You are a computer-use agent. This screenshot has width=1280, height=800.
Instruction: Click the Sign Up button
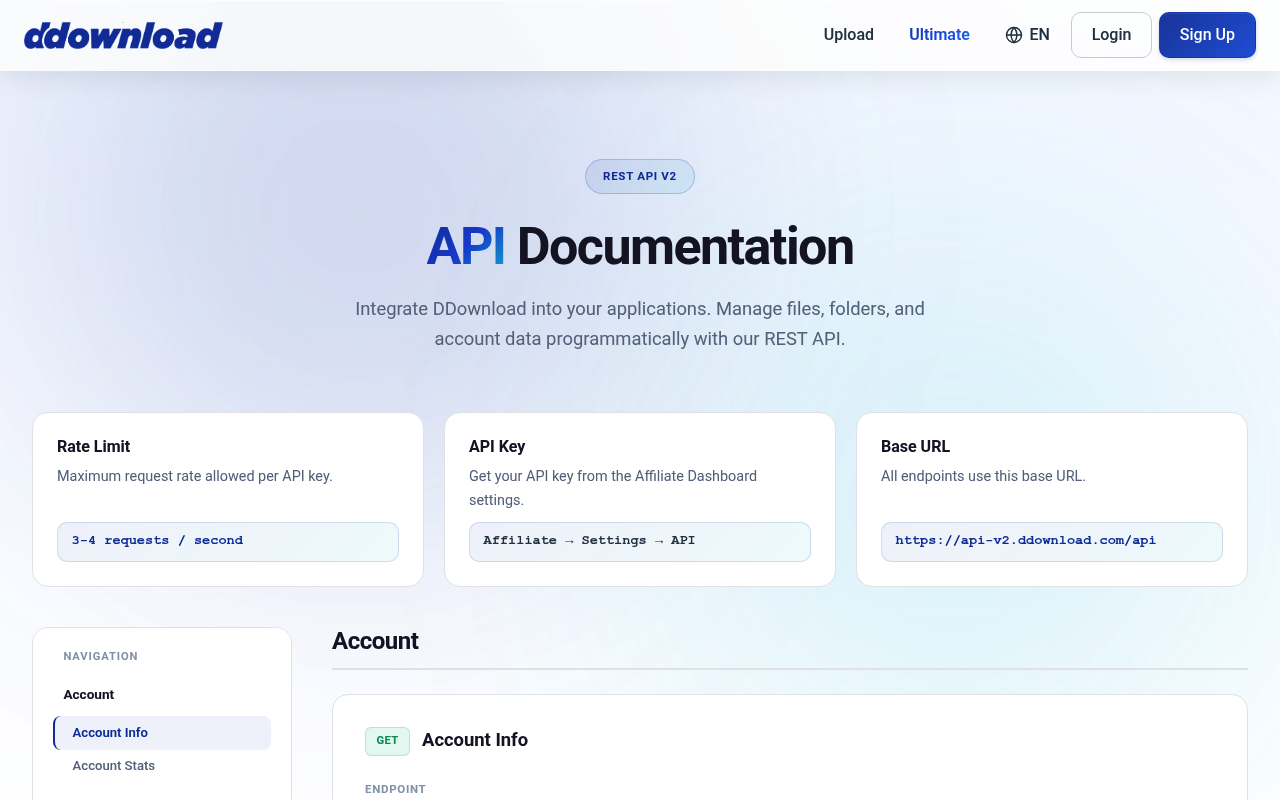tap(1207, 35)
